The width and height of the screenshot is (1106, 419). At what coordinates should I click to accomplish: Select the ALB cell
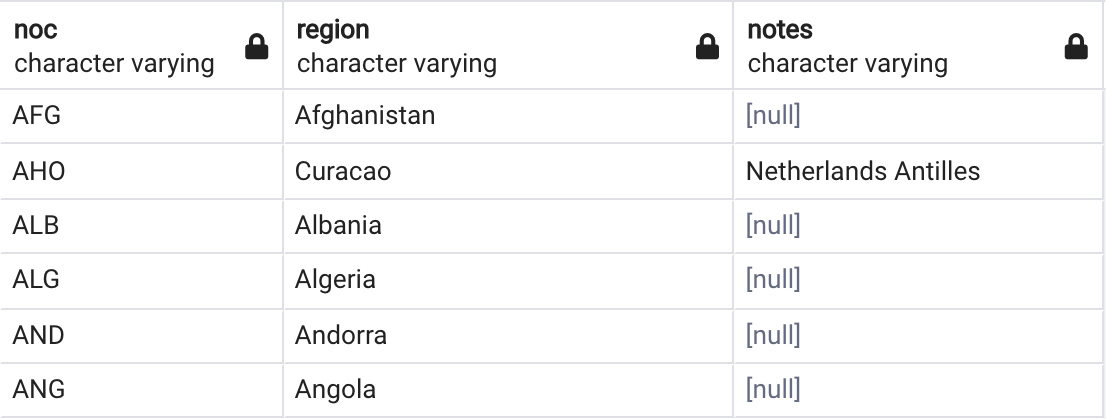point(141,226)
